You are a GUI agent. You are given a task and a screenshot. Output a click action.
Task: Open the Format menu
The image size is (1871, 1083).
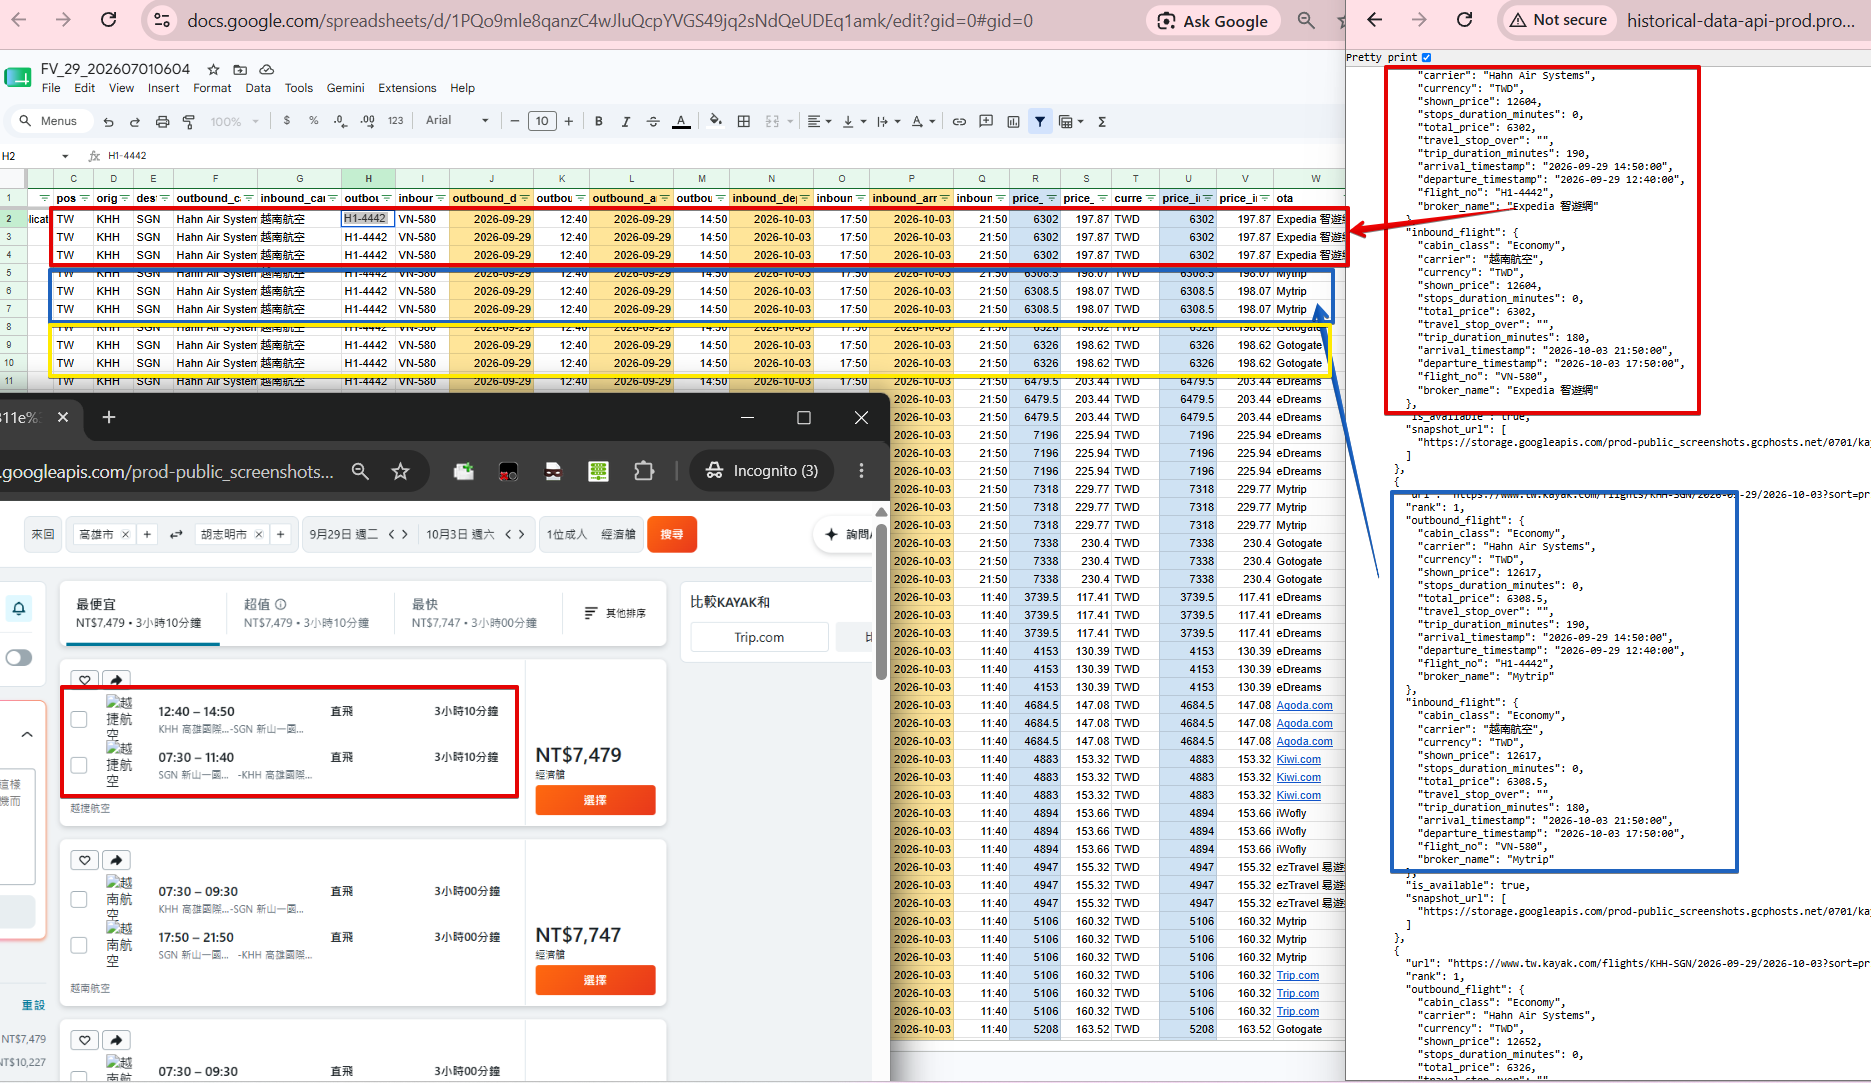(212, 88)
